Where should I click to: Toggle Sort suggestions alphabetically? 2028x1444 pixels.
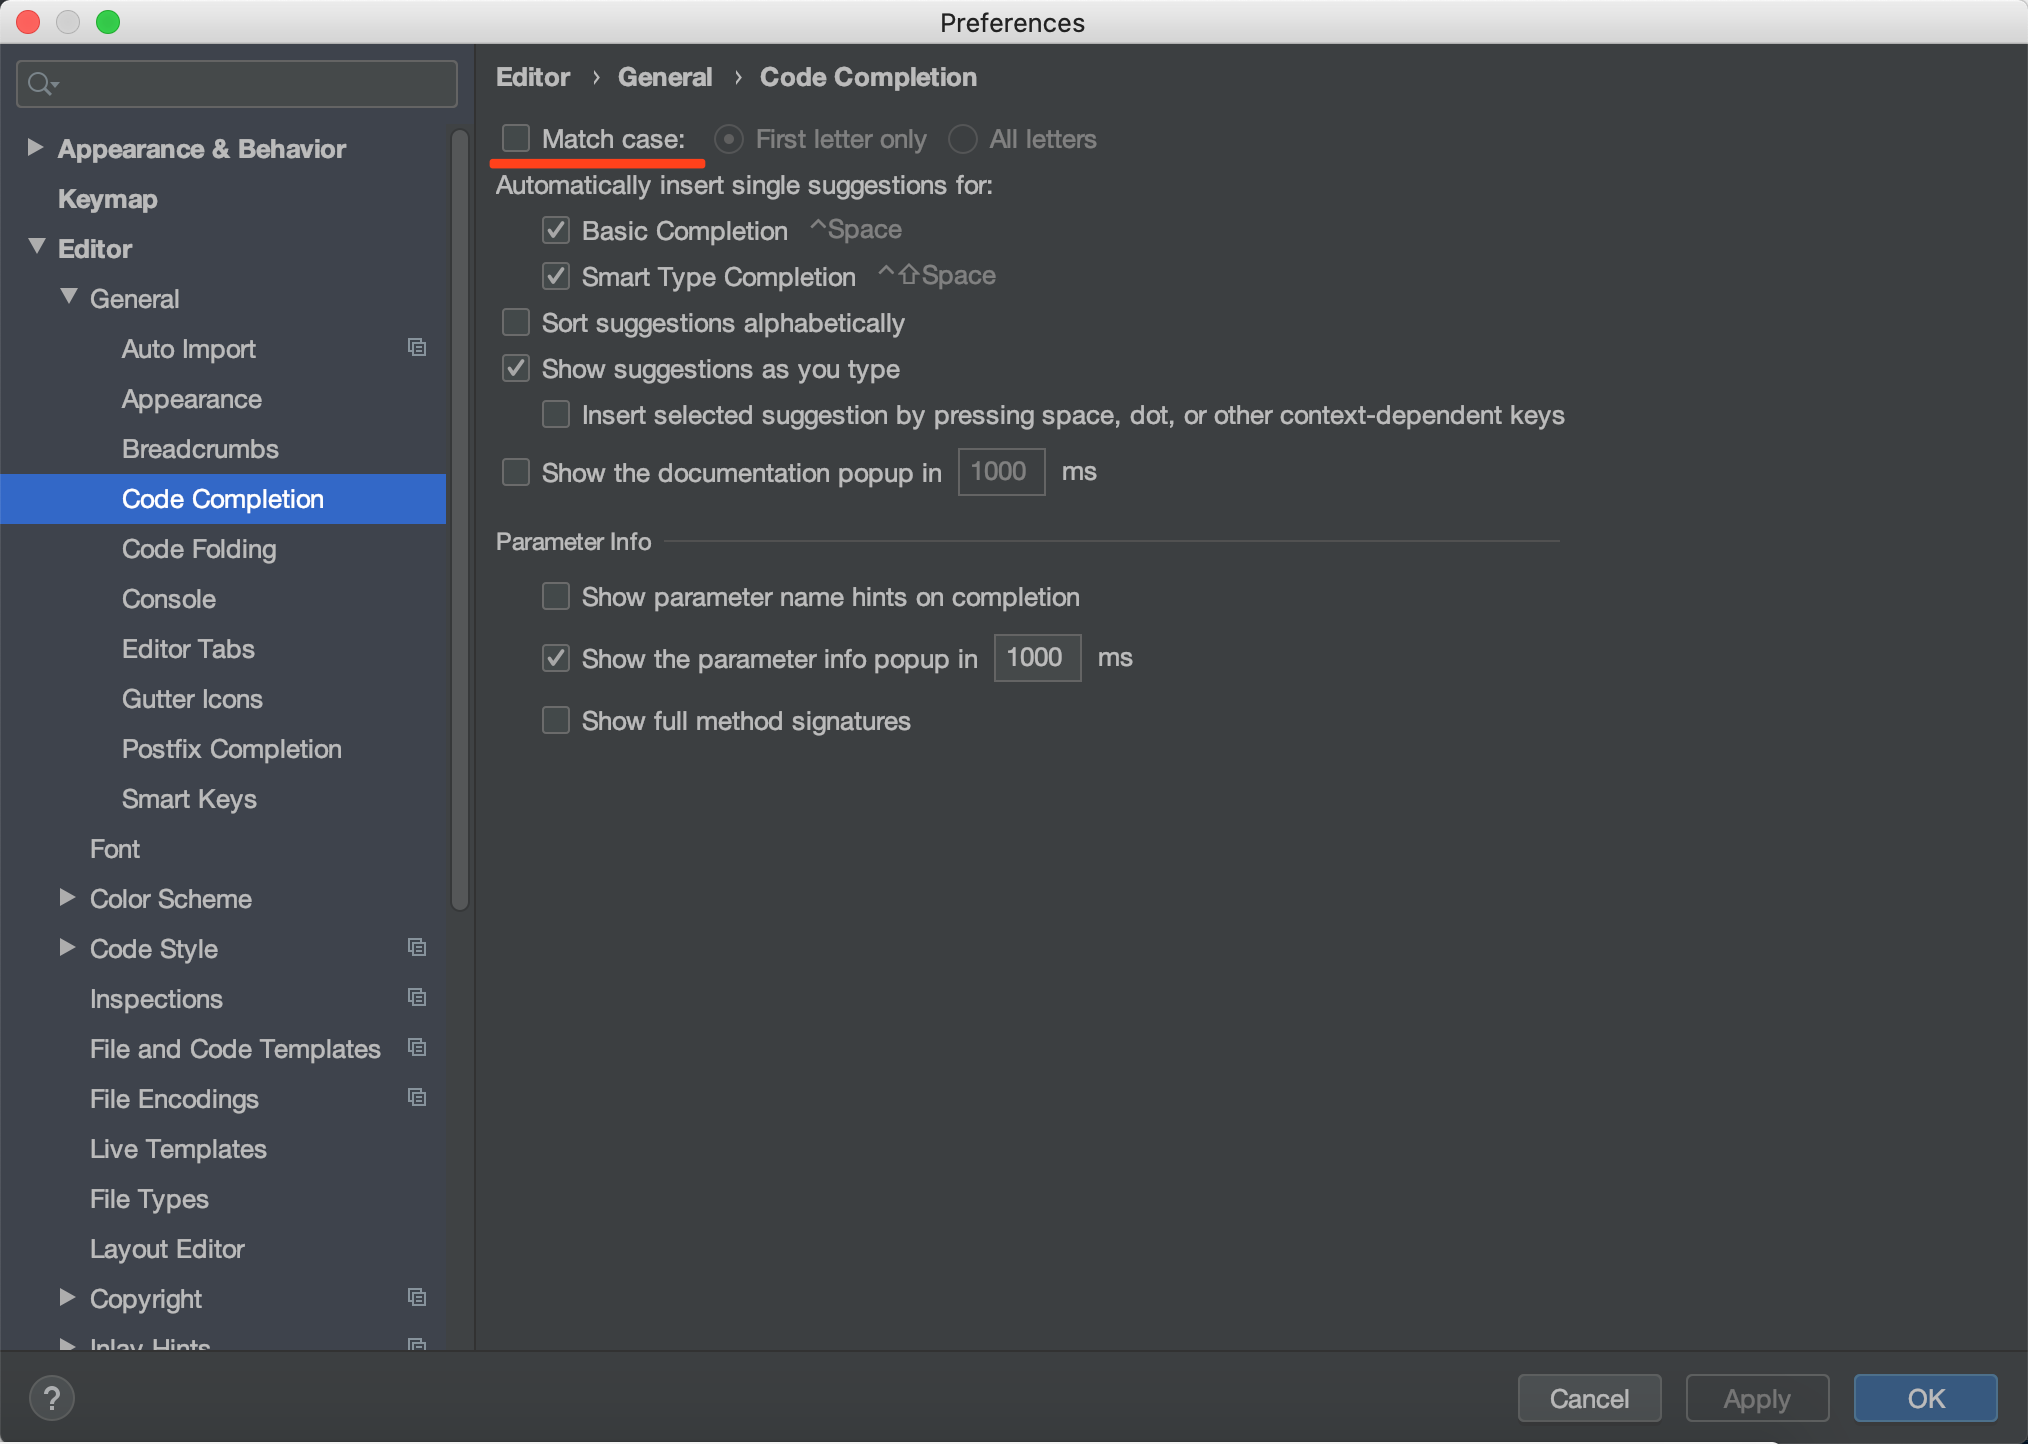click(516, 323)
